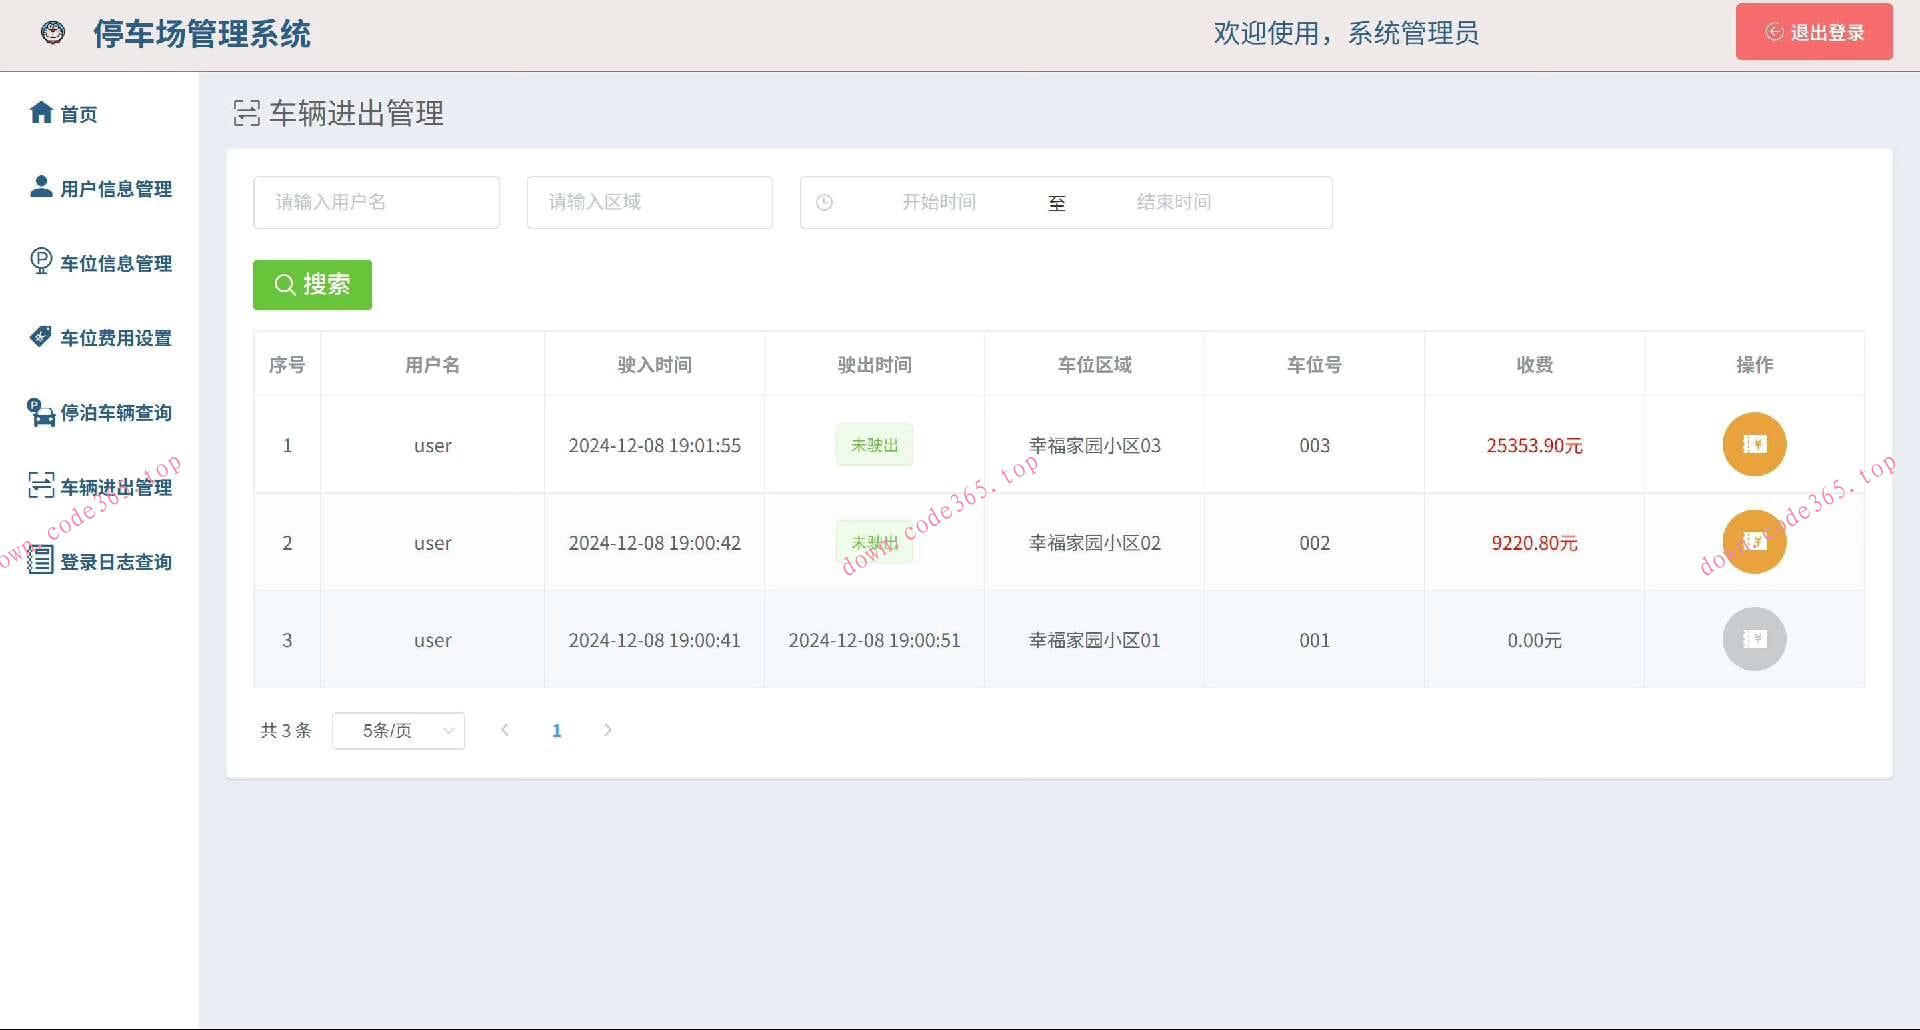
Task: Select page number 1 in pagination
Action: tap(557, 731)
